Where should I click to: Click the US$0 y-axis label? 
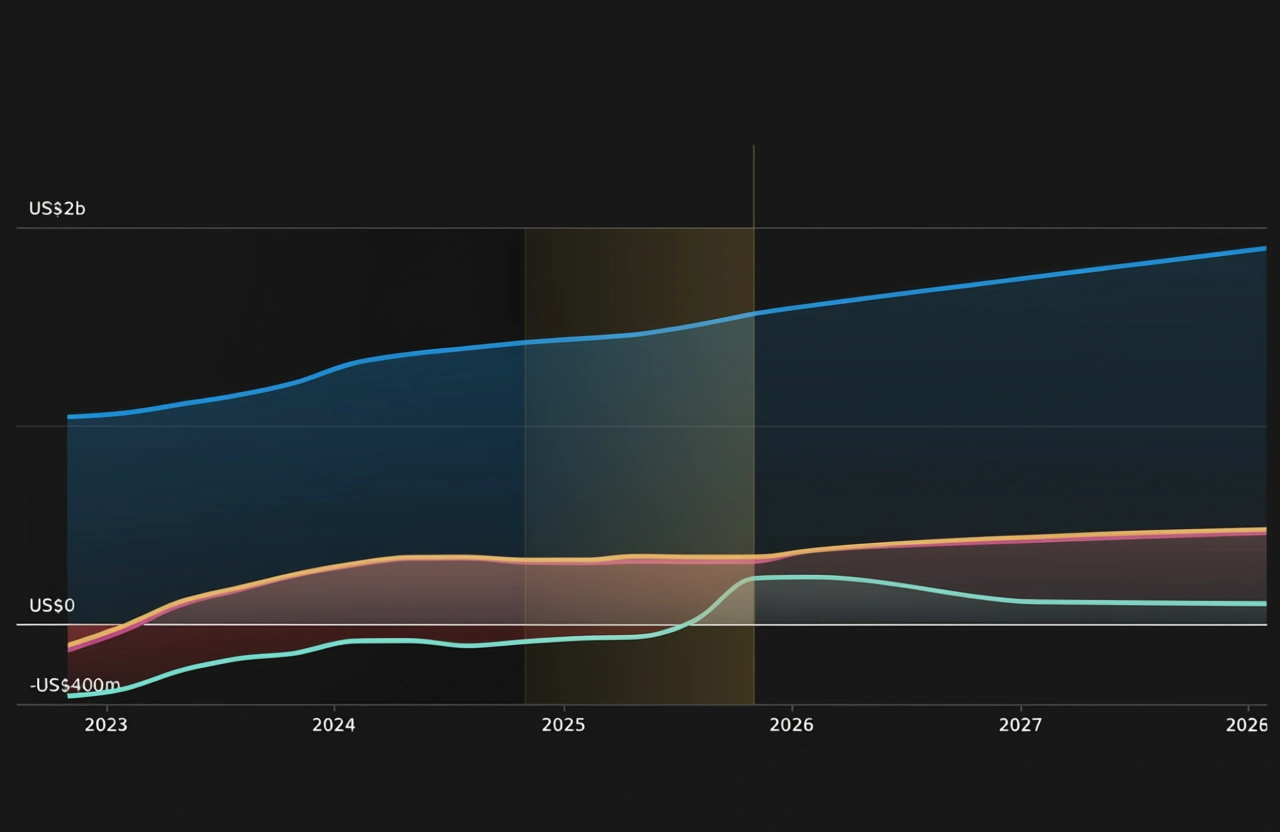click(52, 606)
